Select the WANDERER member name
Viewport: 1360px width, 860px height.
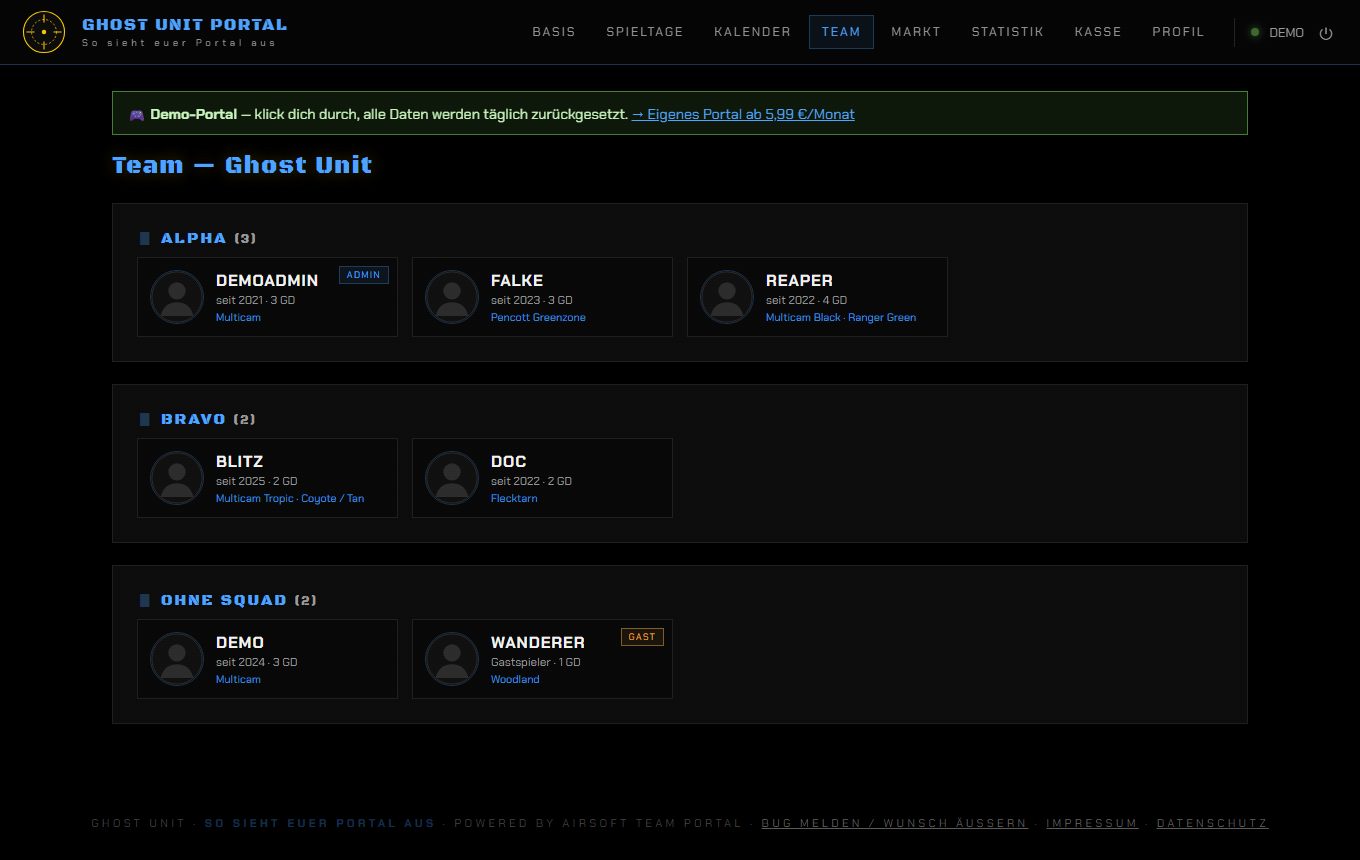point(538,643)
